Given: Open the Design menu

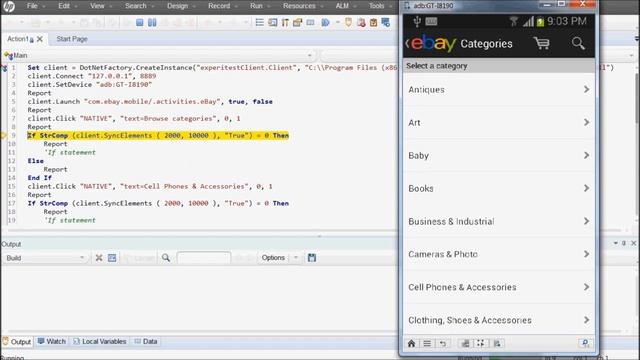Looking at the screenshot, I should pos(177,6).
